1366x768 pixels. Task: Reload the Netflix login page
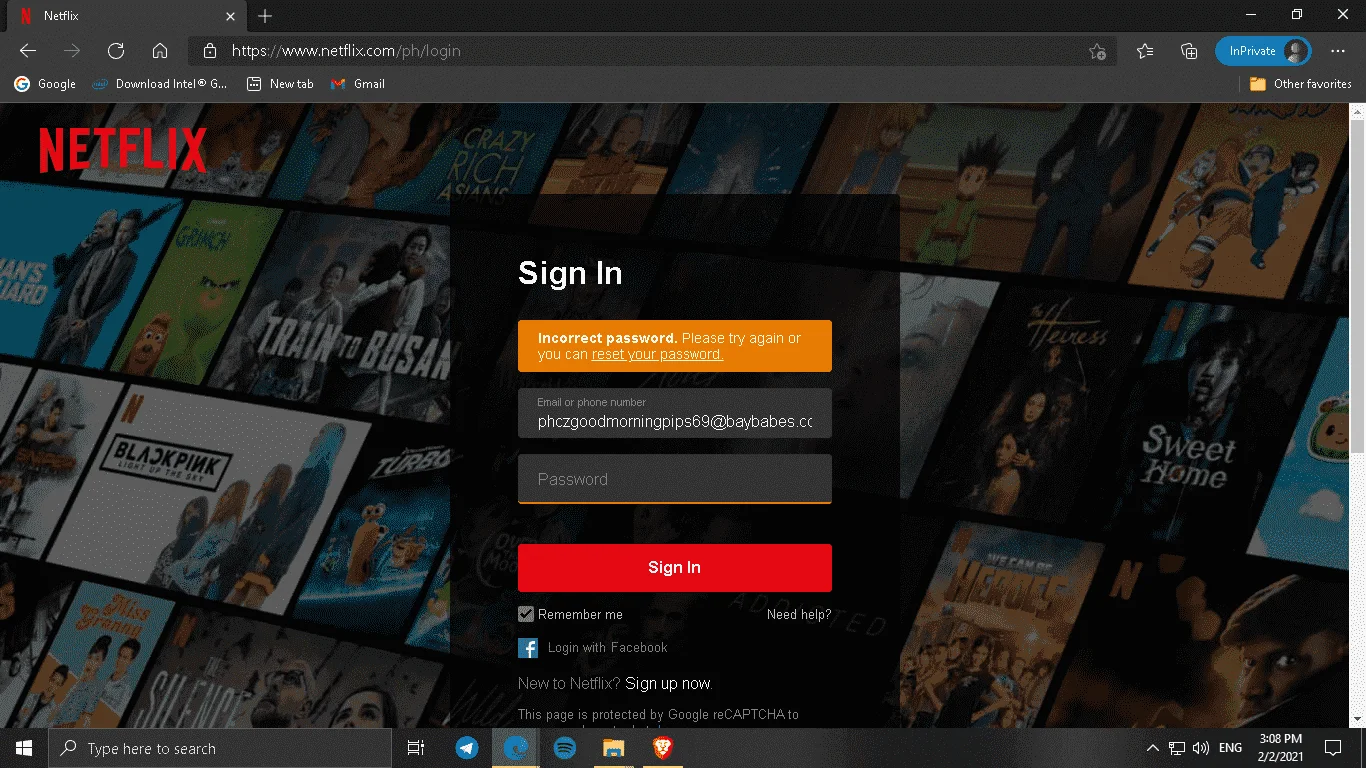[116, 51]
